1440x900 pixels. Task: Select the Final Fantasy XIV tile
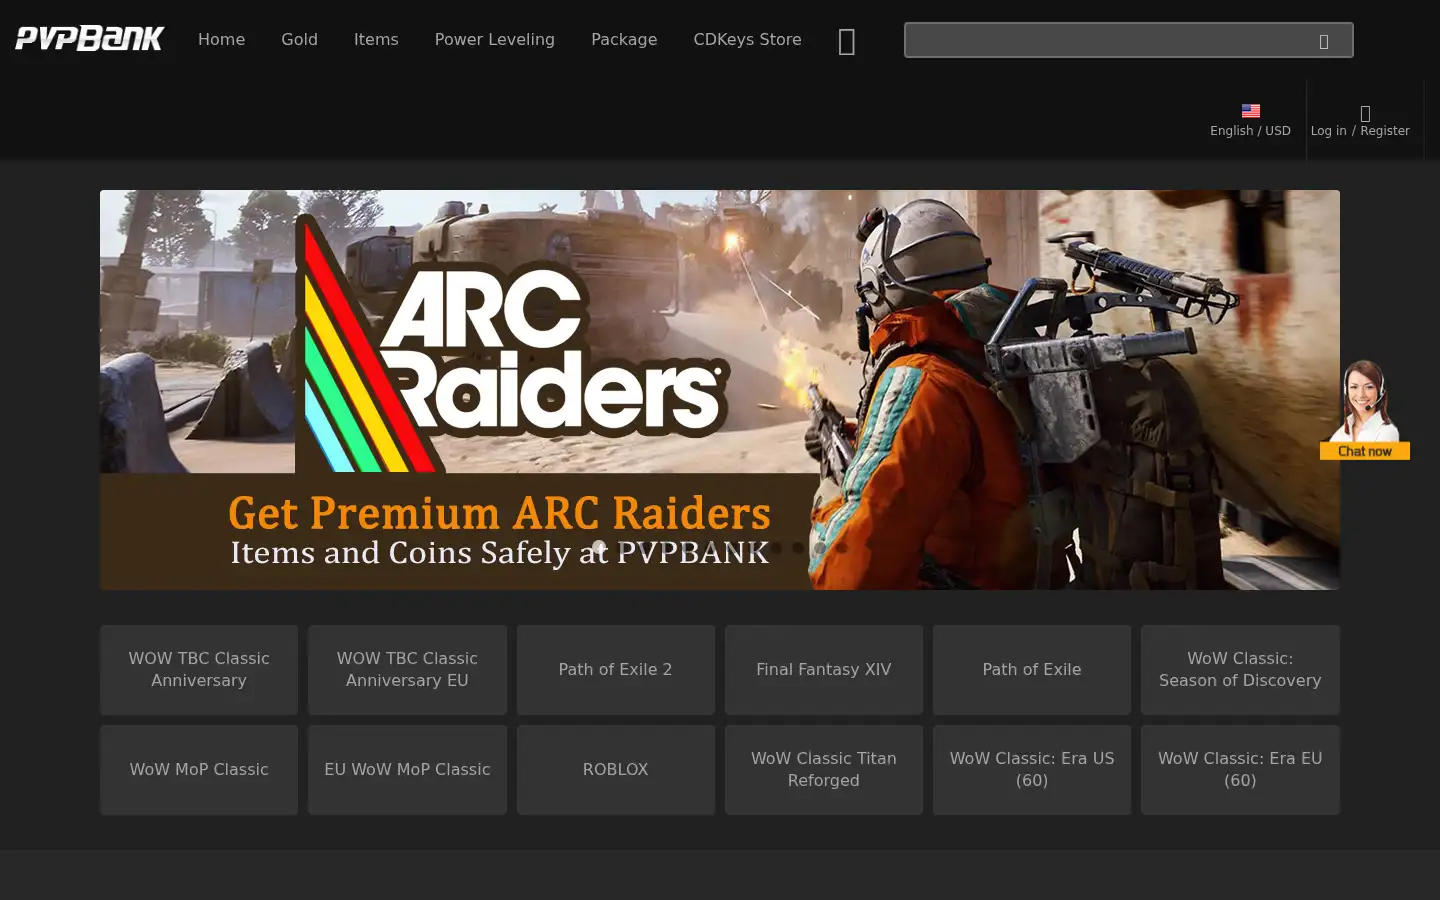(x=824, y=670)
